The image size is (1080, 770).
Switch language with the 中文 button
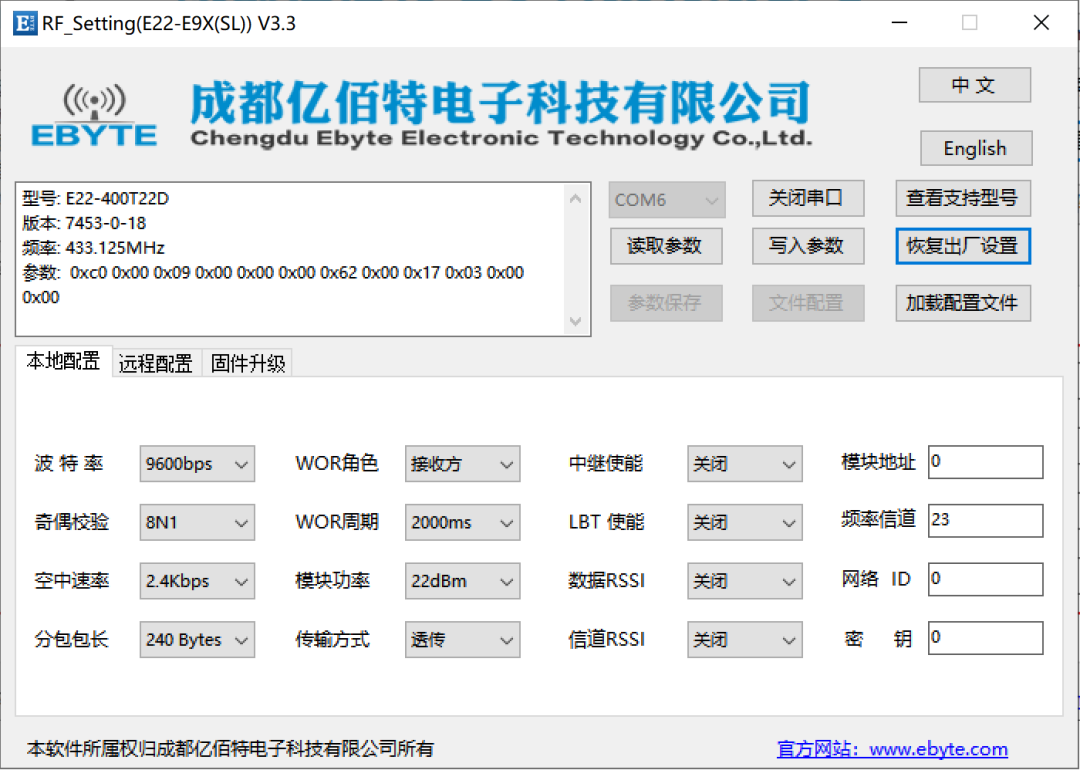(975, 85)
